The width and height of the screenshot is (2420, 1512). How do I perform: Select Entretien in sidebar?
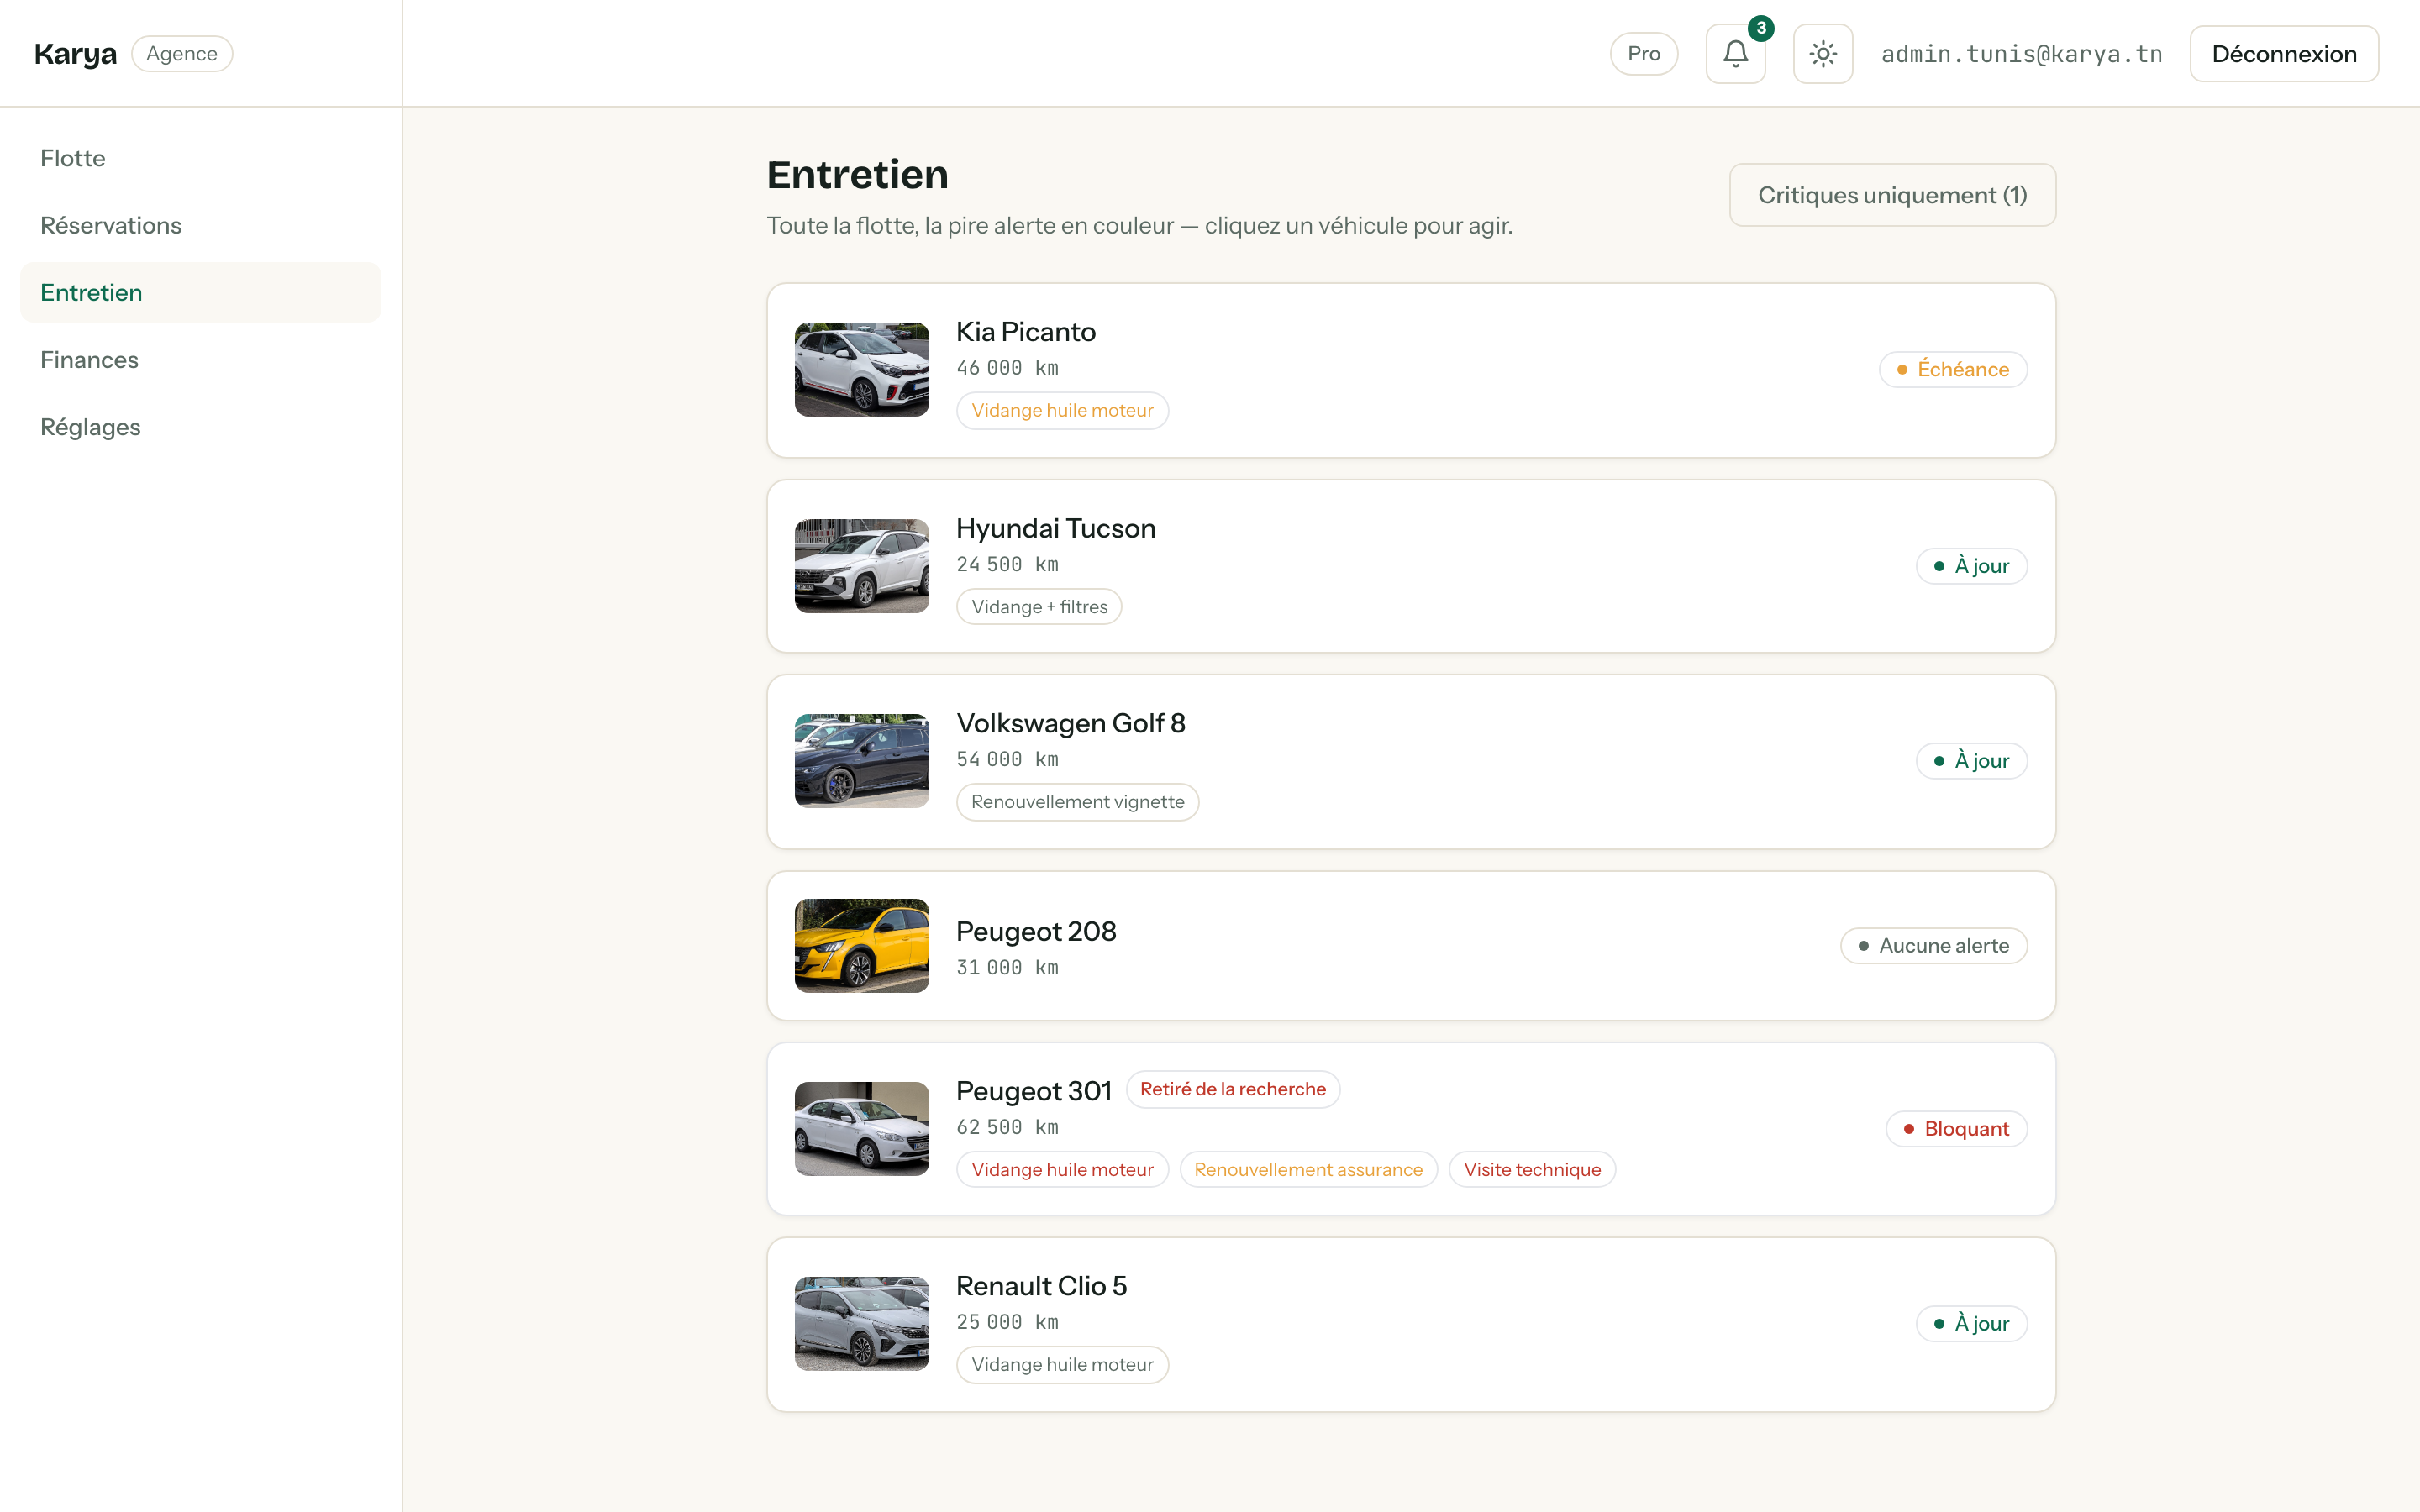200,292
